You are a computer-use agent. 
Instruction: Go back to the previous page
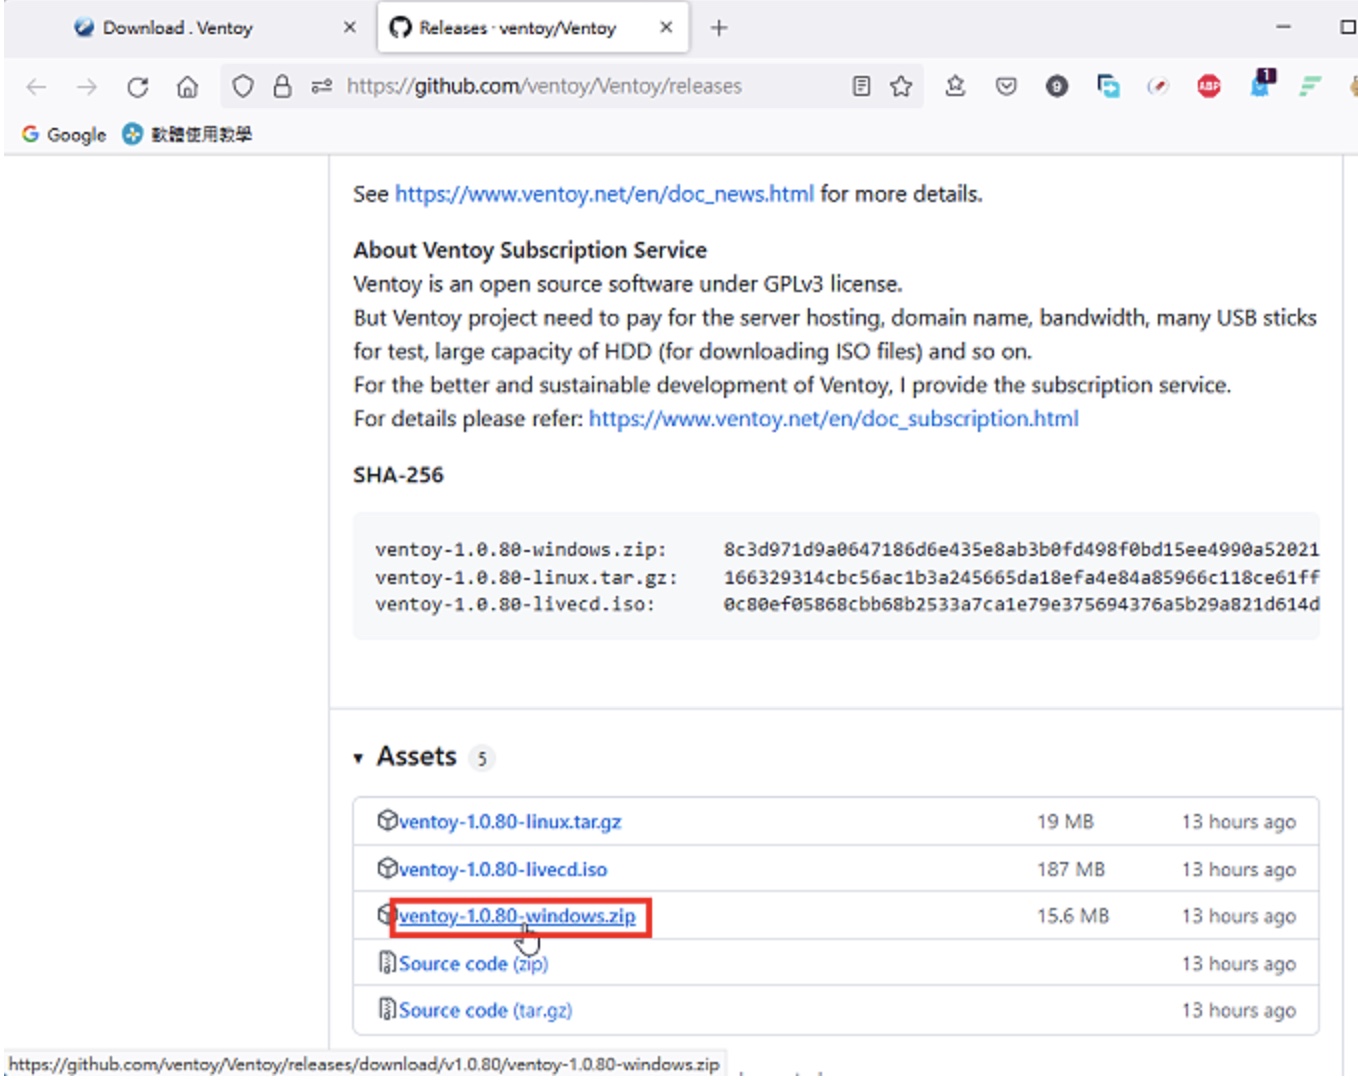pos(36,87)
